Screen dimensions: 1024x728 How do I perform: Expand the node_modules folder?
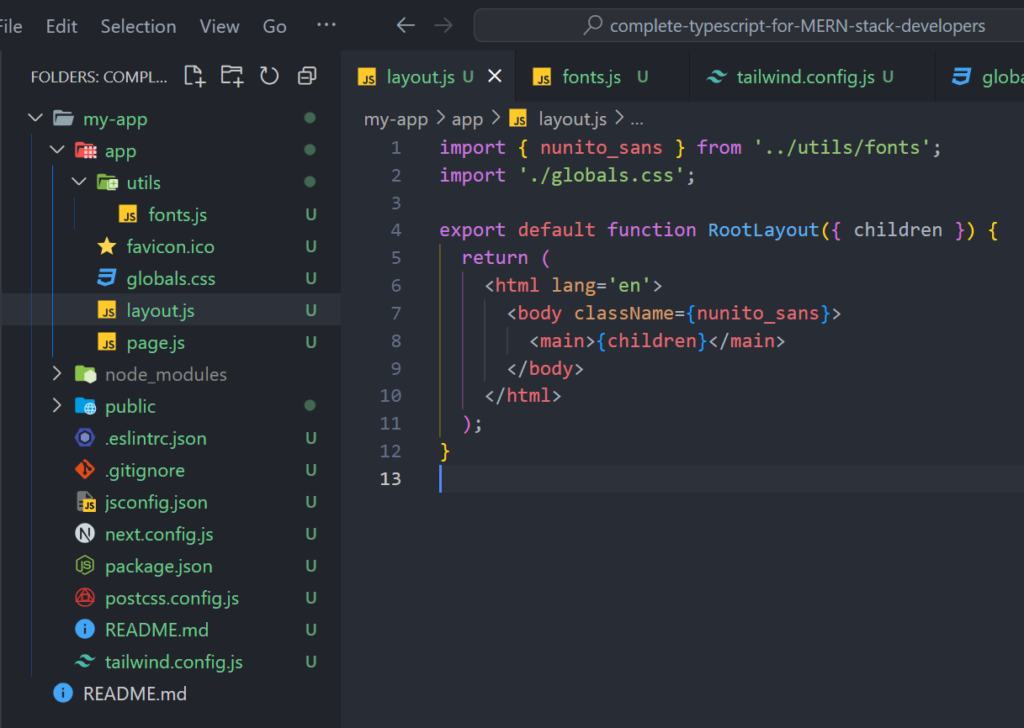(58, 374)
